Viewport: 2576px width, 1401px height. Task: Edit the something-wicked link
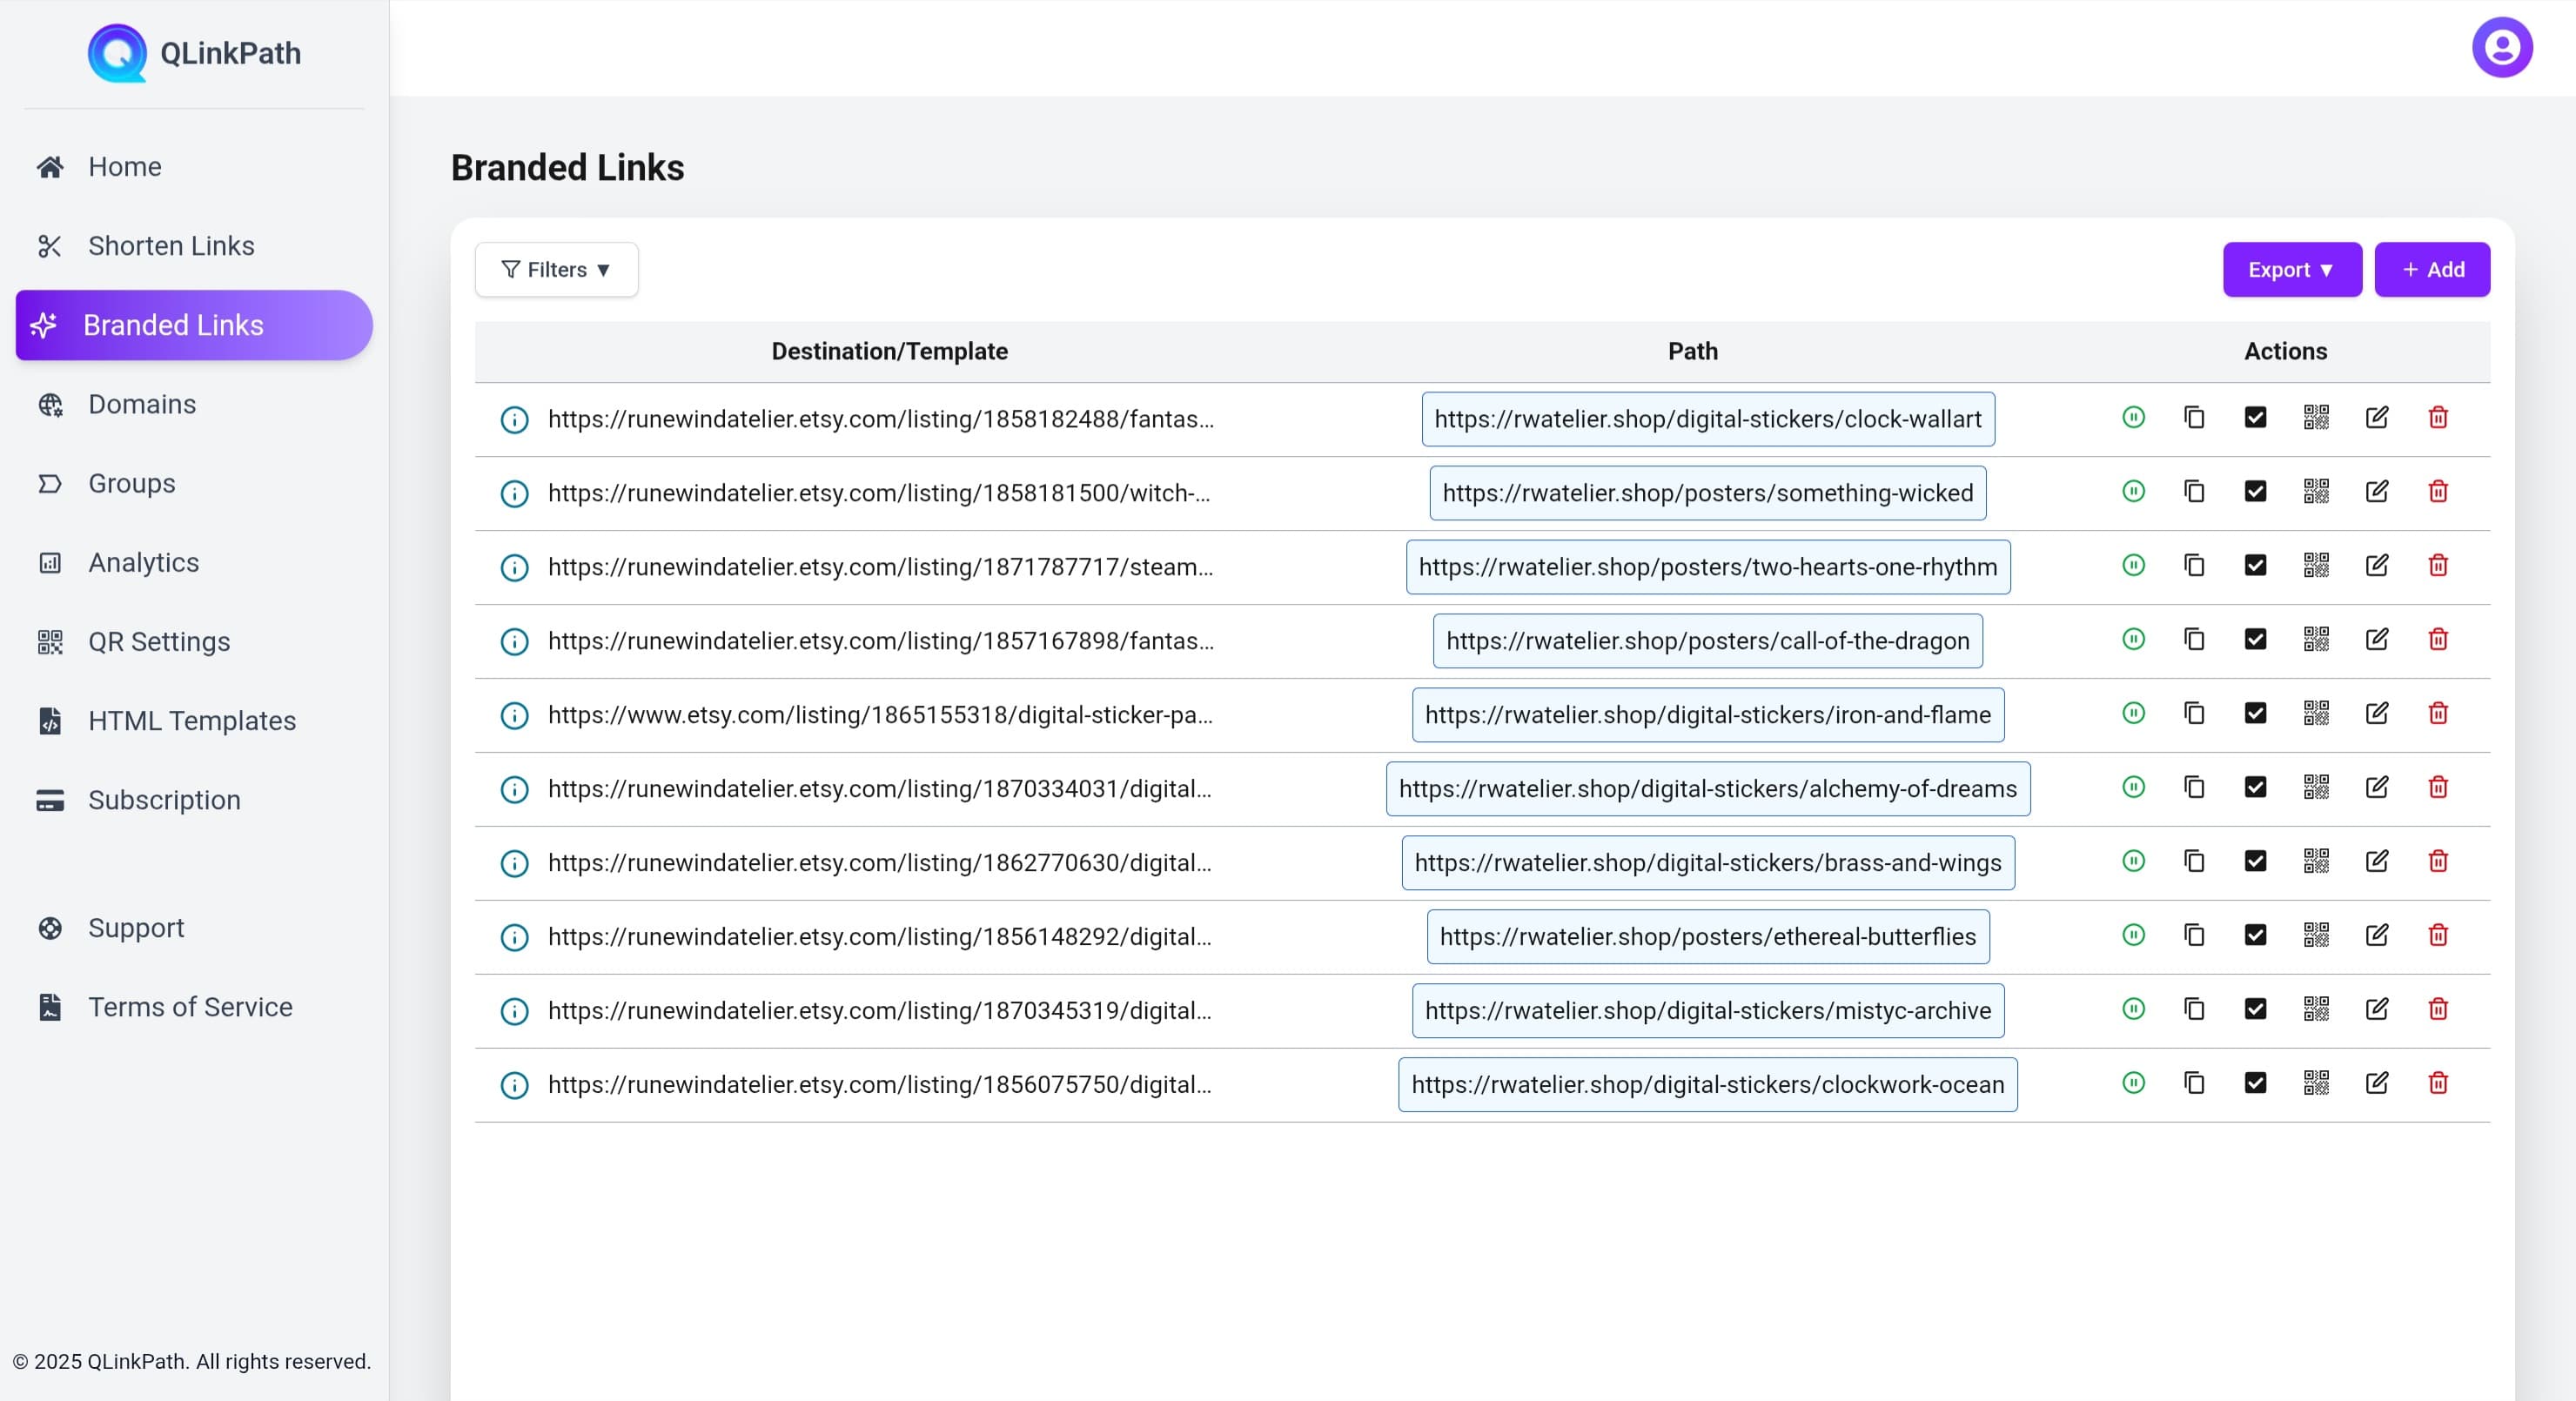[x=2377, y=491]
